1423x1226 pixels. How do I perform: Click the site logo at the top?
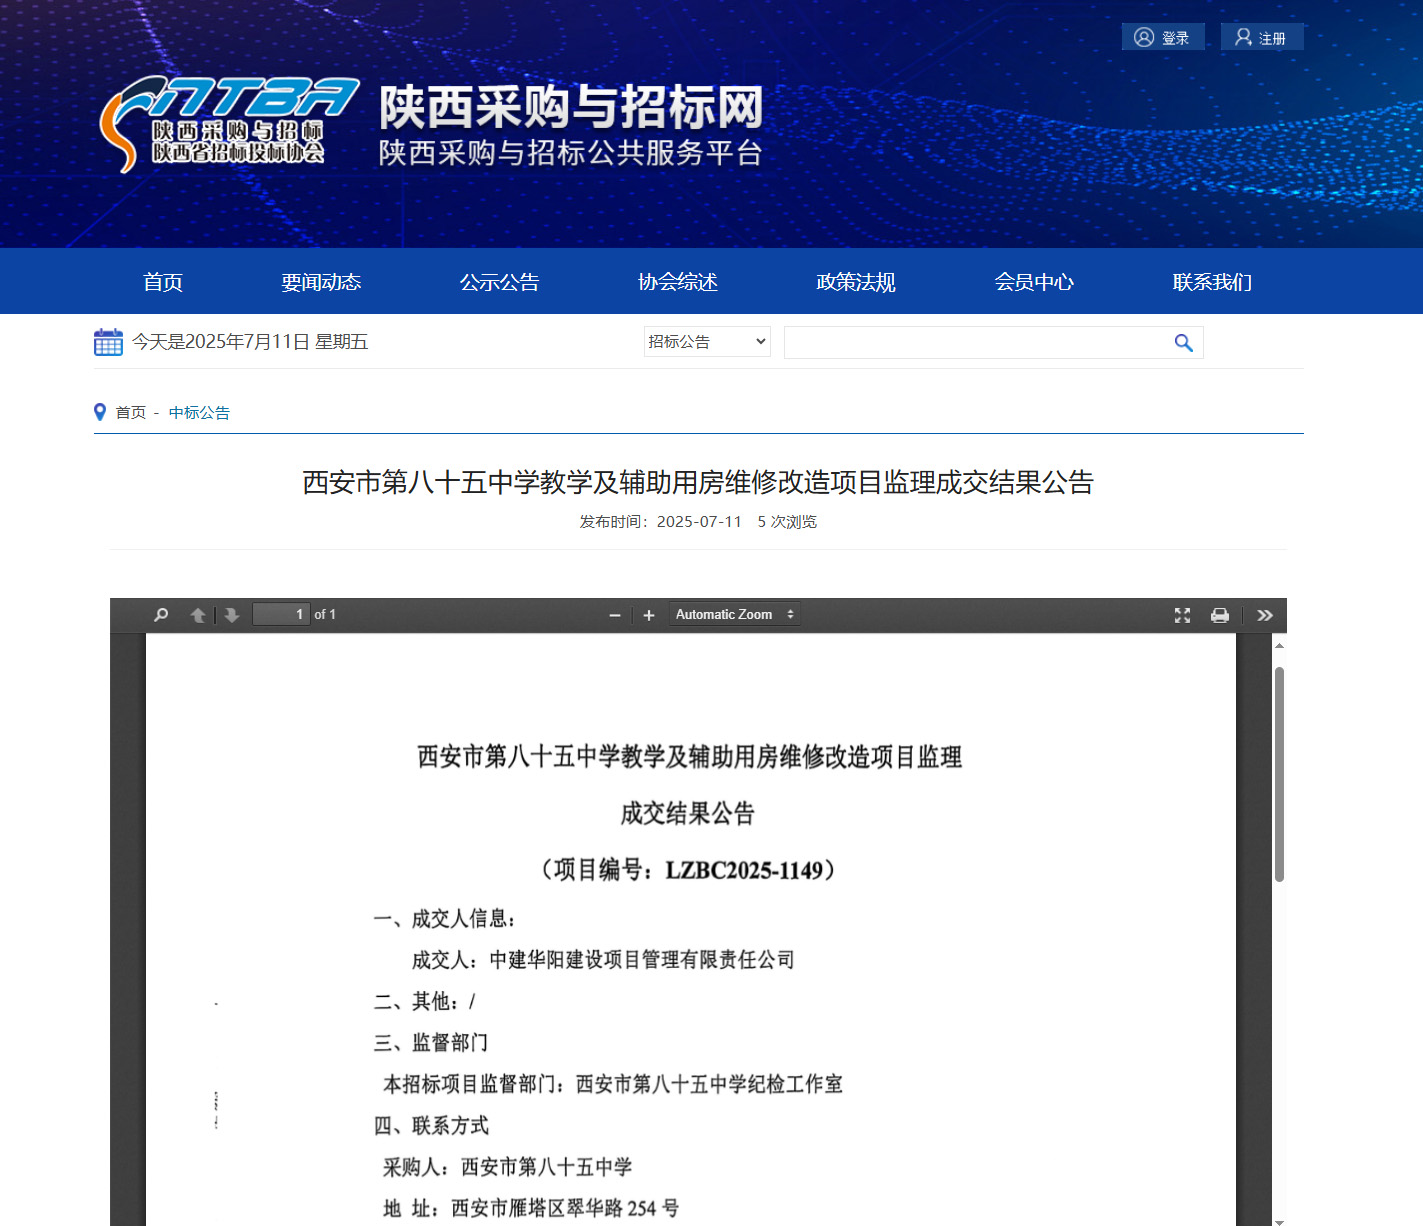point(230,124)
